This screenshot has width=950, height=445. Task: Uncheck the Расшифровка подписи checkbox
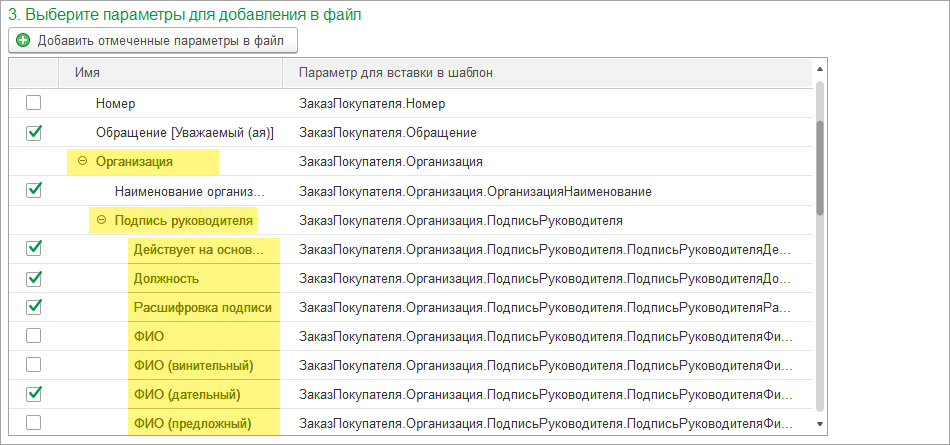(34, 306)
